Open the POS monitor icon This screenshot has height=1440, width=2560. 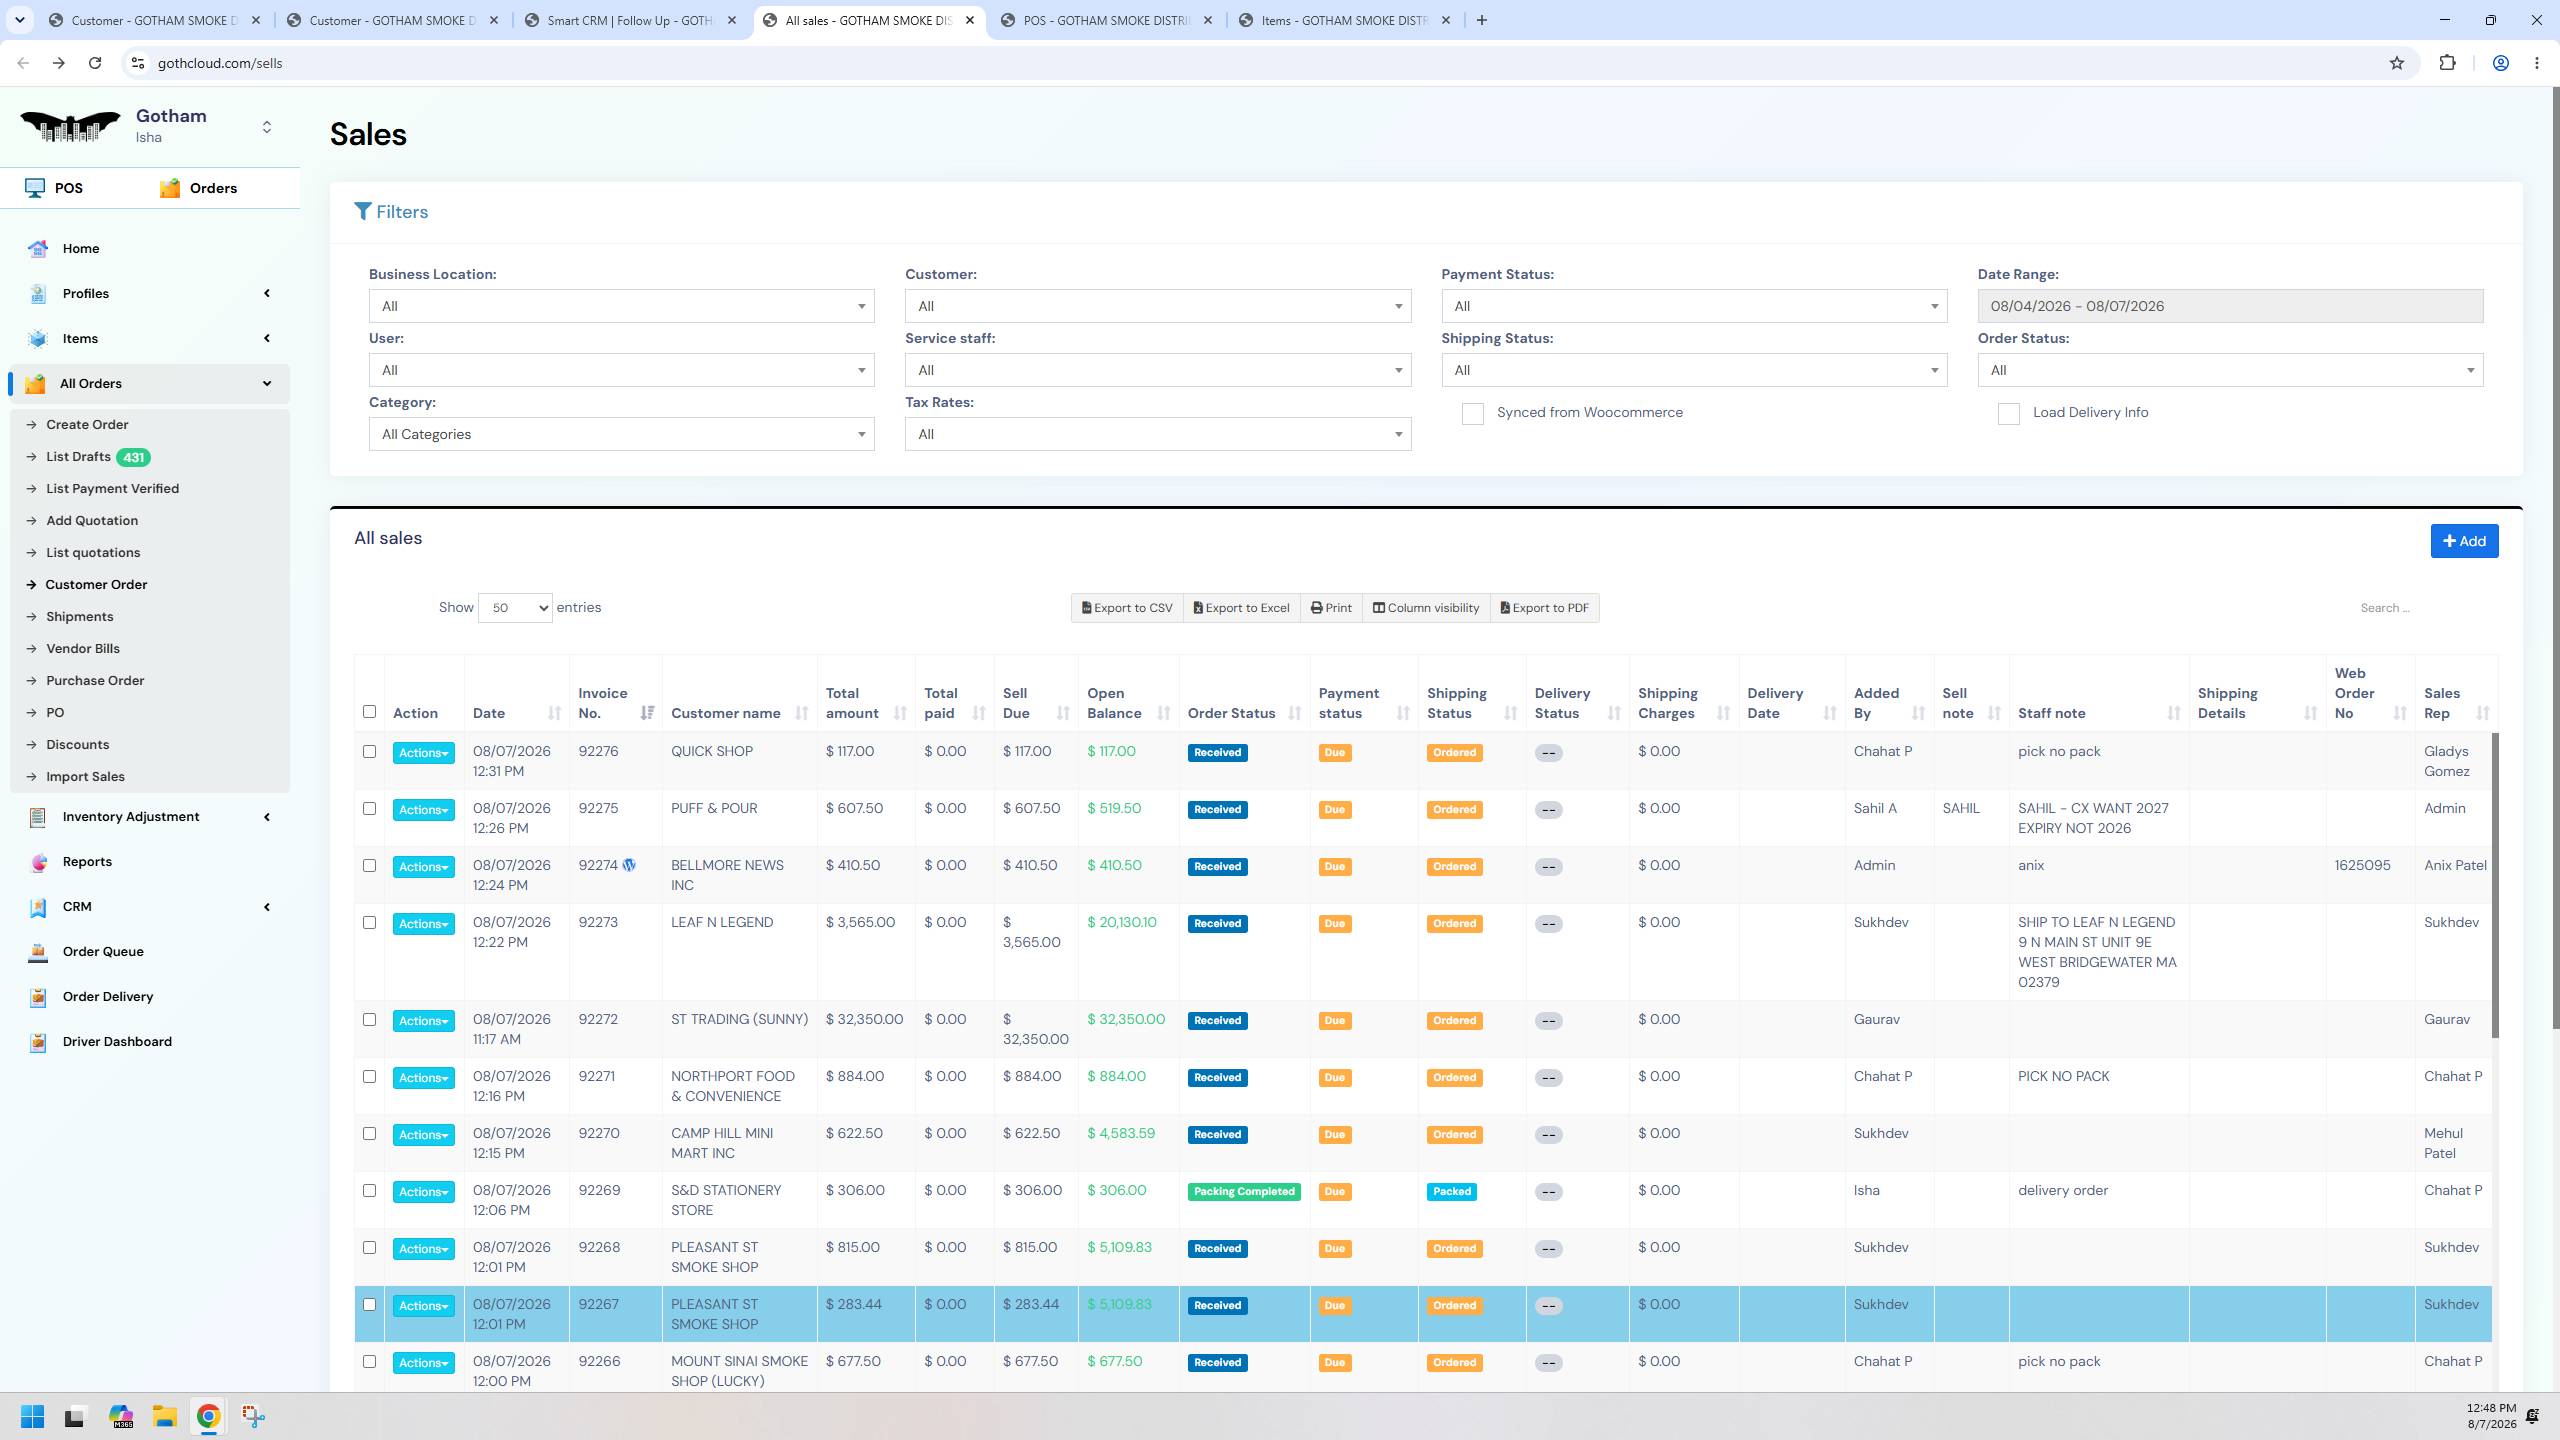pos(35,188)
